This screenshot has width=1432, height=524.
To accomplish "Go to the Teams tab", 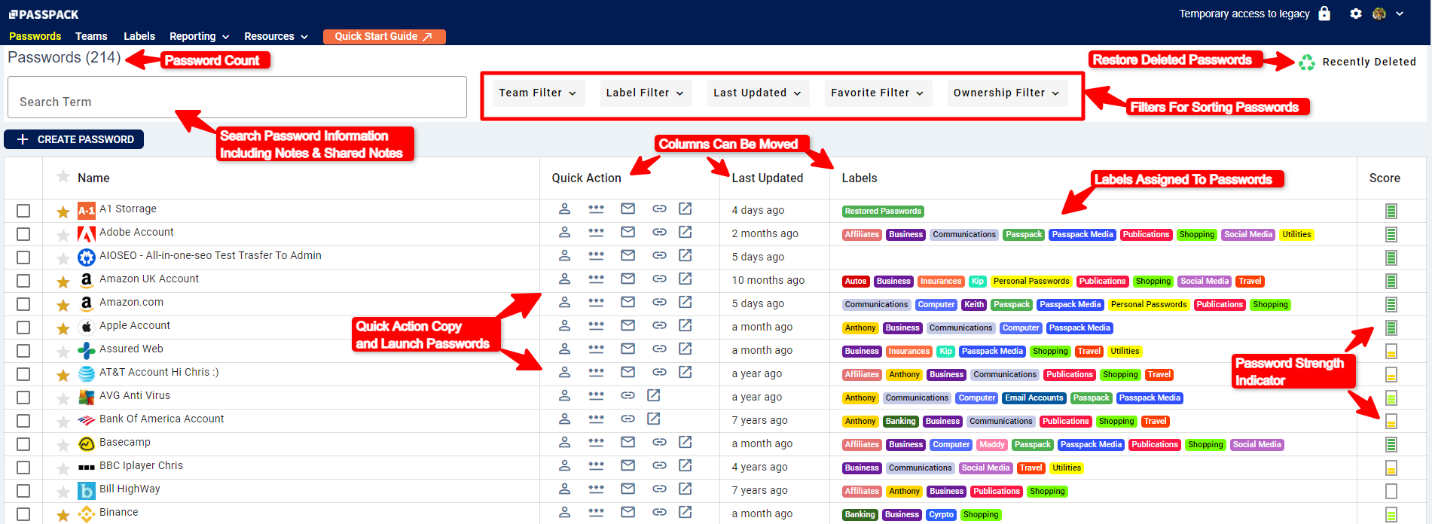I will coord(92,36).
